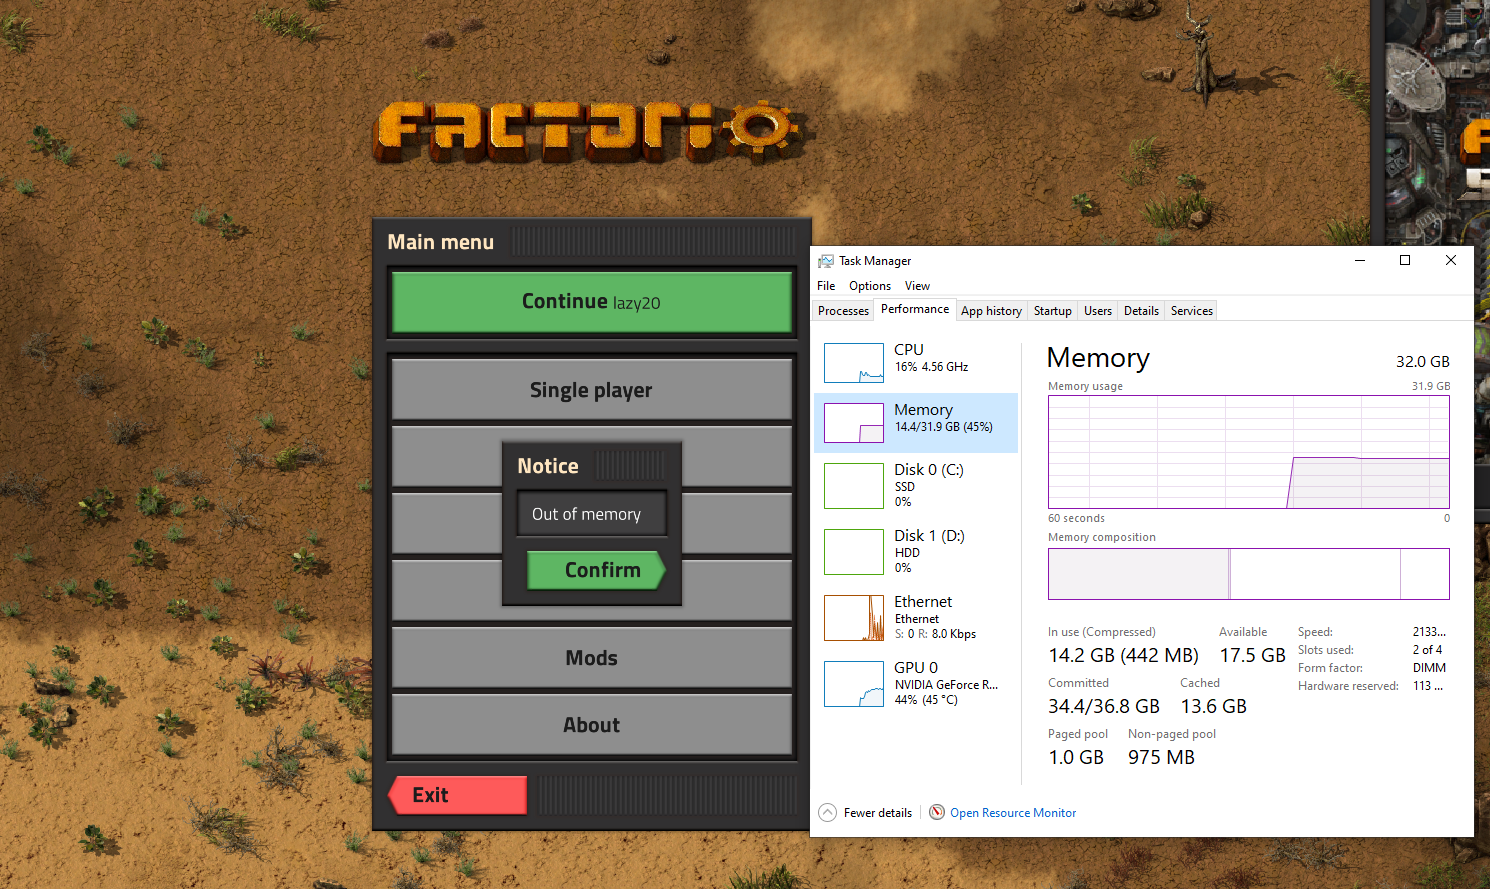Click the Out of memory message text
The image size is (1490, 889).
(x=586, y=514)
